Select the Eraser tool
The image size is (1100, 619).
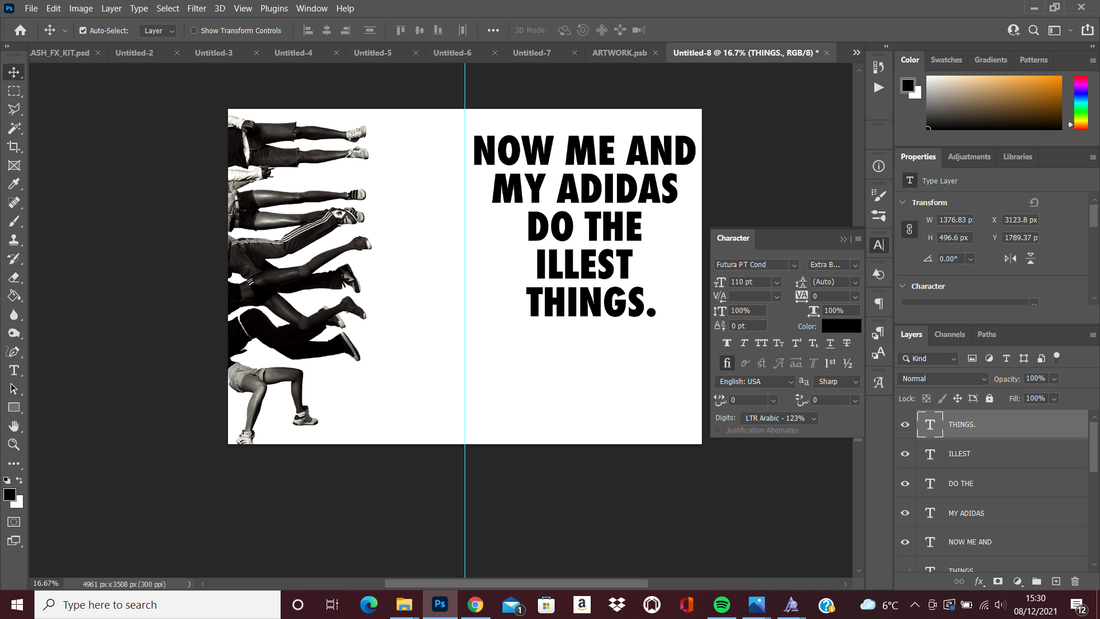pos(14,277)
